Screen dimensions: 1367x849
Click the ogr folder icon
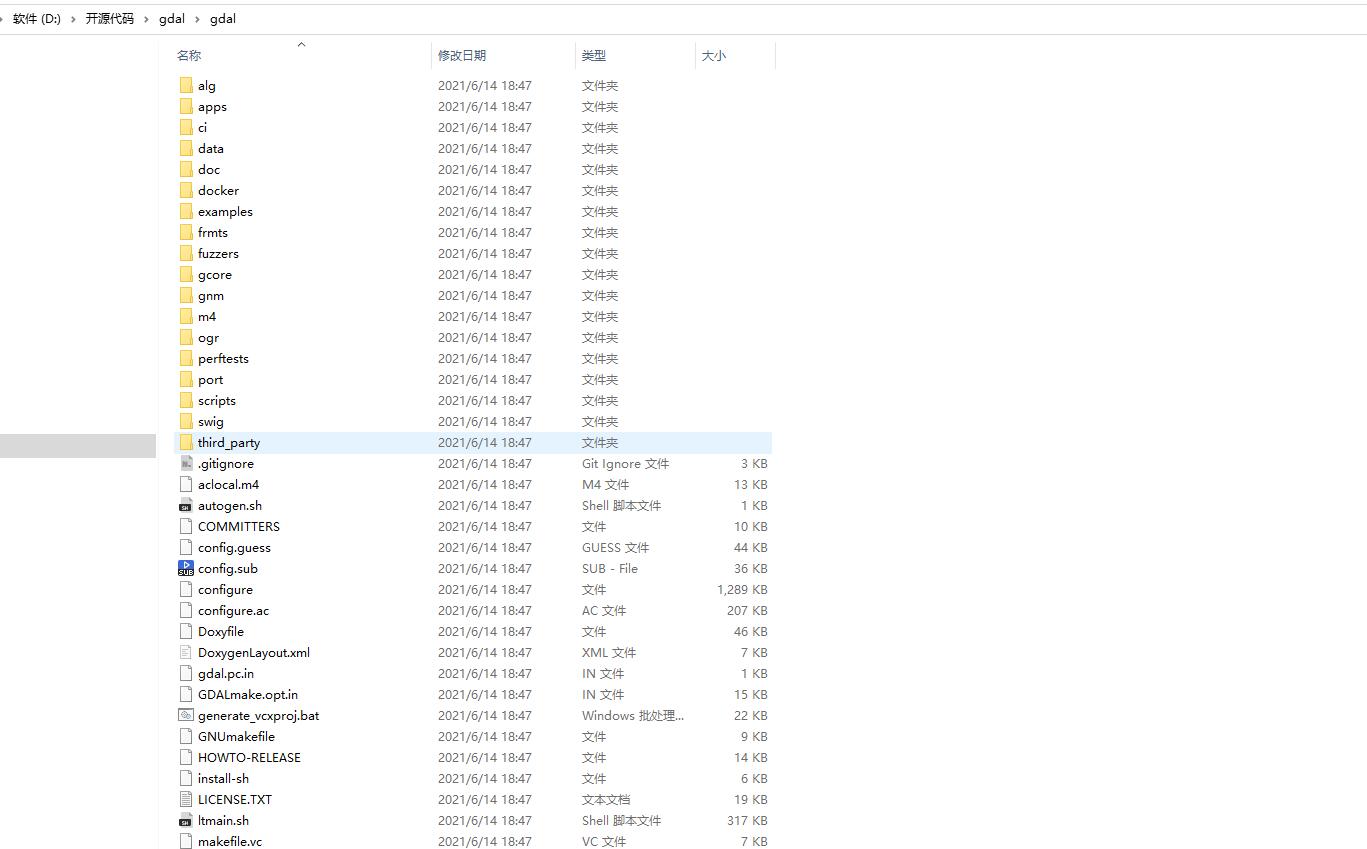click(186, 337)
